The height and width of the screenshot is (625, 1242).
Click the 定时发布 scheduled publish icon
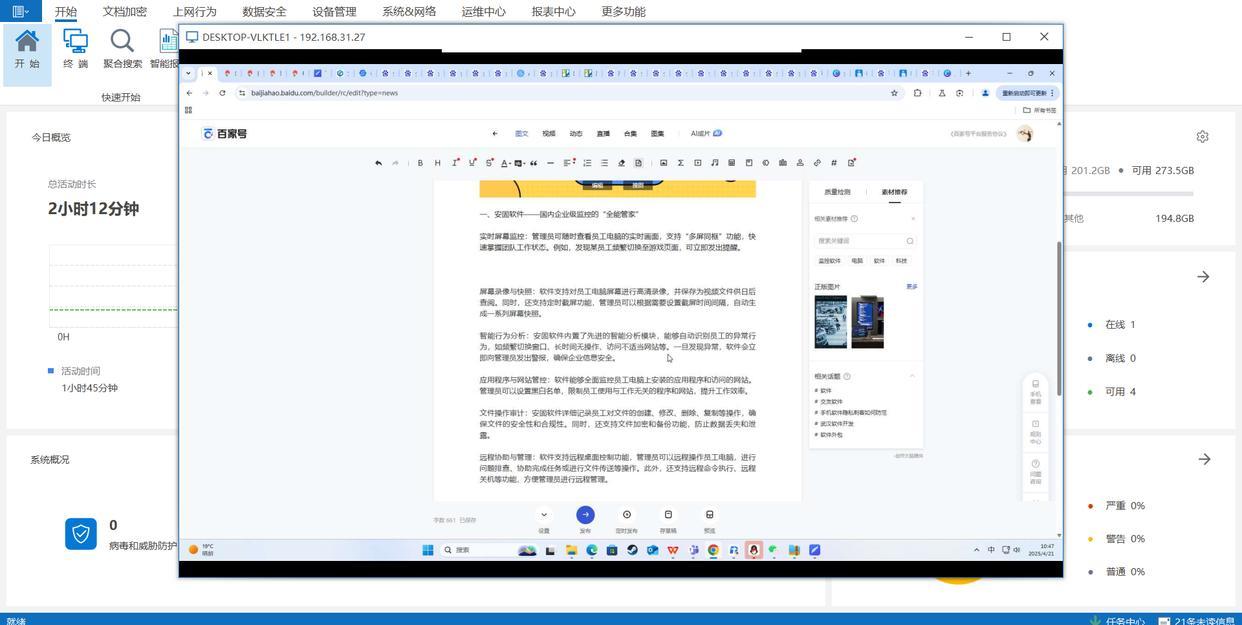pyautogui.click(x=627, y=515)
